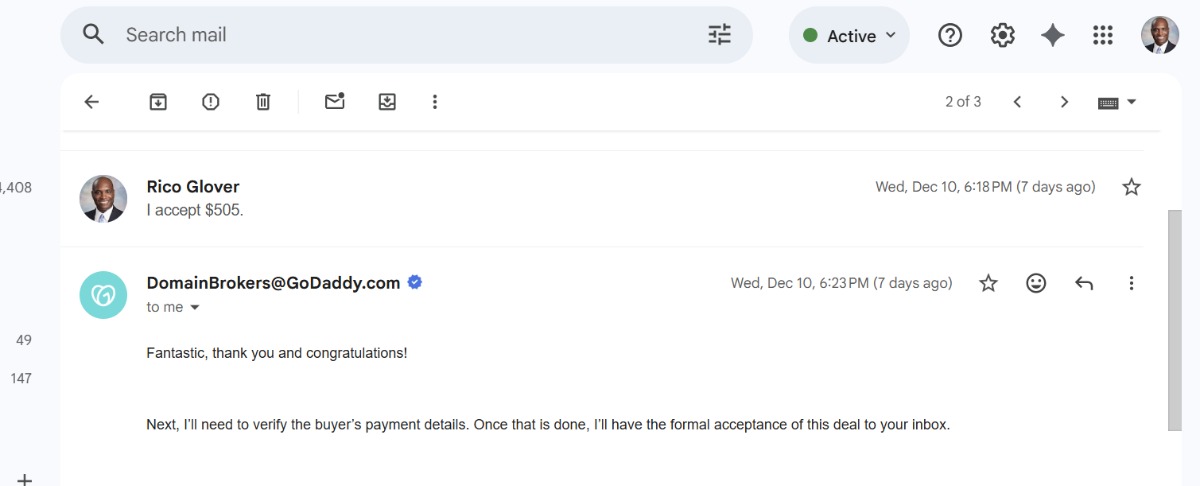1200x486 pixels.
Task: Reply to the GoDaddy message
Action: tap(1084, 284)
